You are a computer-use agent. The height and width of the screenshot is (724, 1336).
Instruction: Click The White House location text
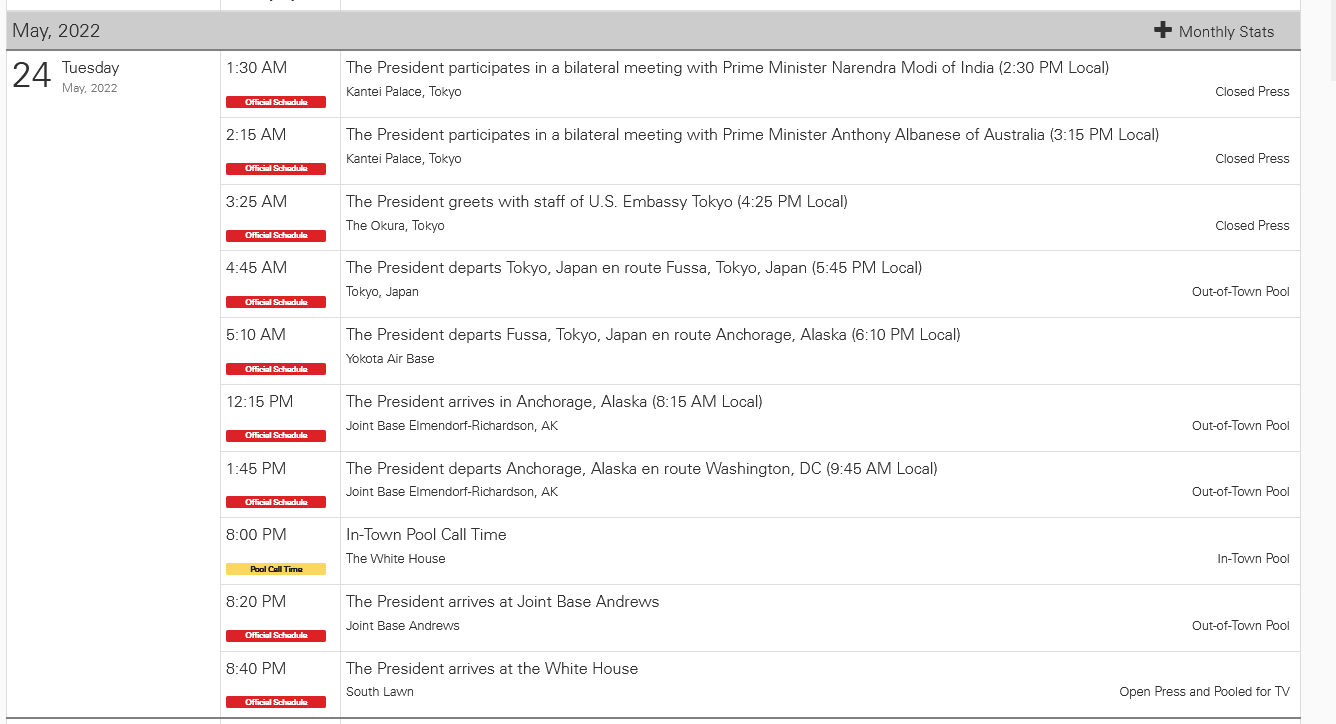tap(396, 559)
